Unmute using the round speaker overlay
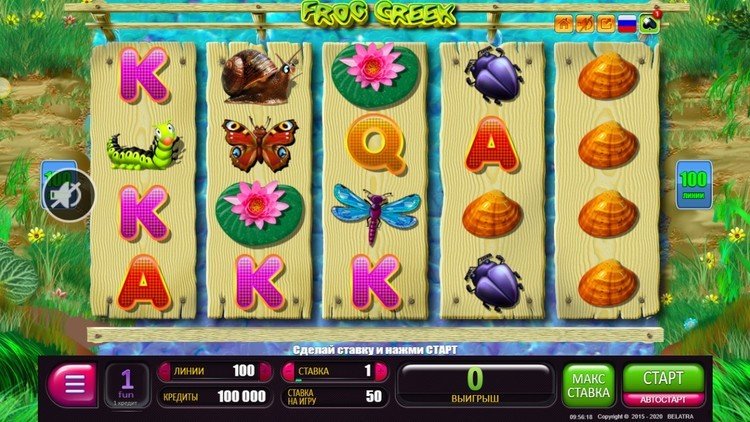This screenshot has height=422, width=750. [x=68, y=195]
